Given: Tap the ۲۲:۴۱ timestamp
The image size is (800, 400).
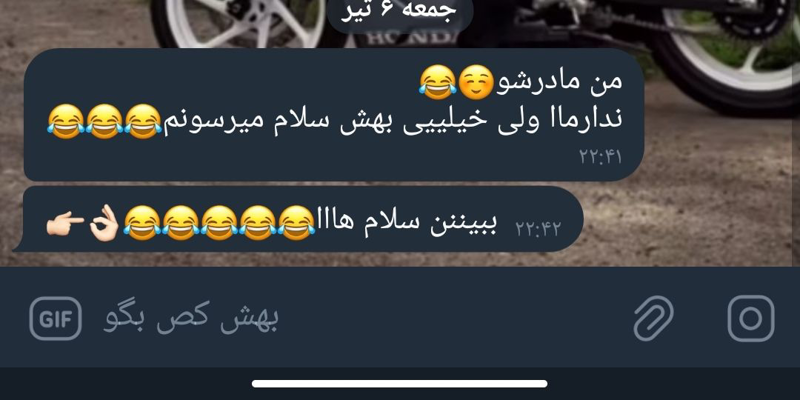Looking at the screenshot, I should (x=601, y=157).
